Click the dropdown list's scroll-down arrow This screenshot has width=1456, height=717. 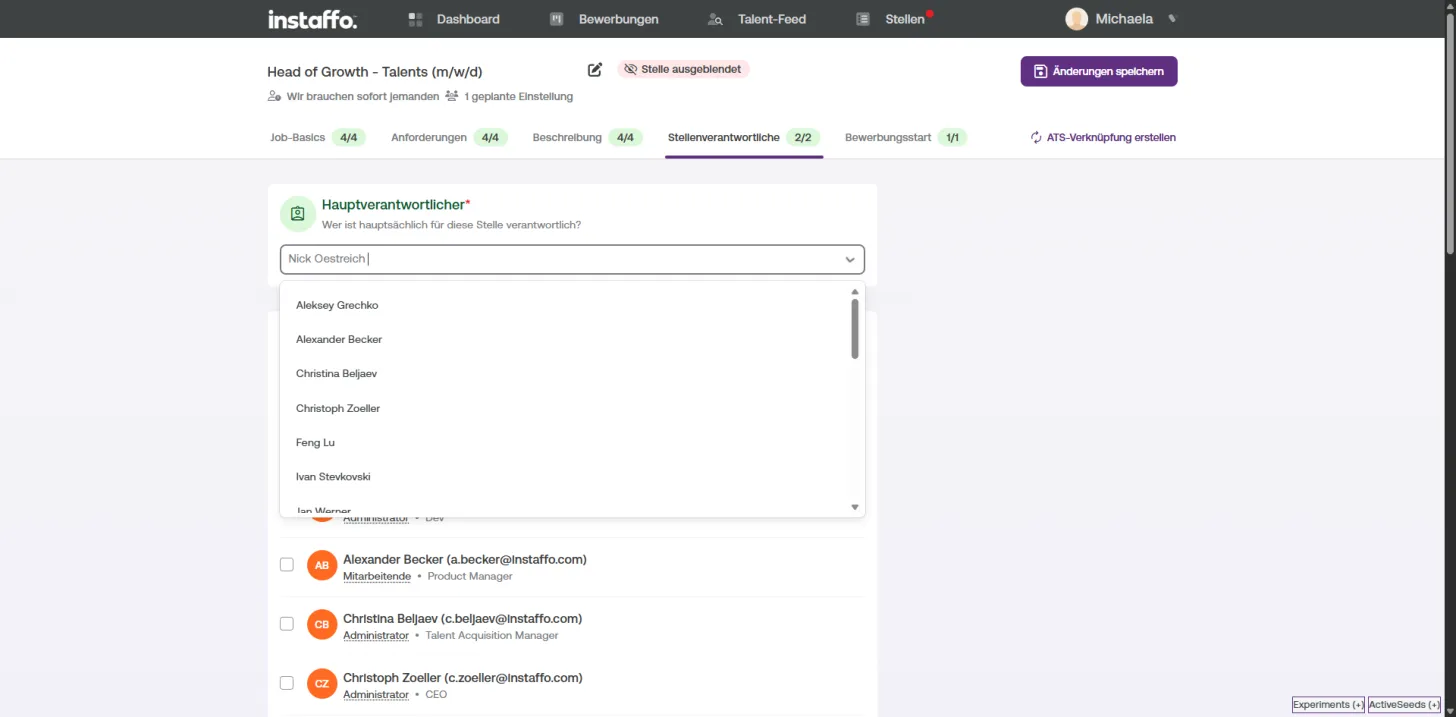(855, 507)
